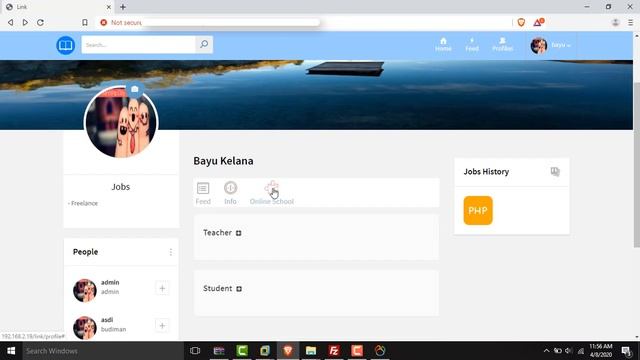Open Brave Rewards triangle icon
Viewport: 640px width, 360px height.
pyautogui.click(x=538, y=22)
